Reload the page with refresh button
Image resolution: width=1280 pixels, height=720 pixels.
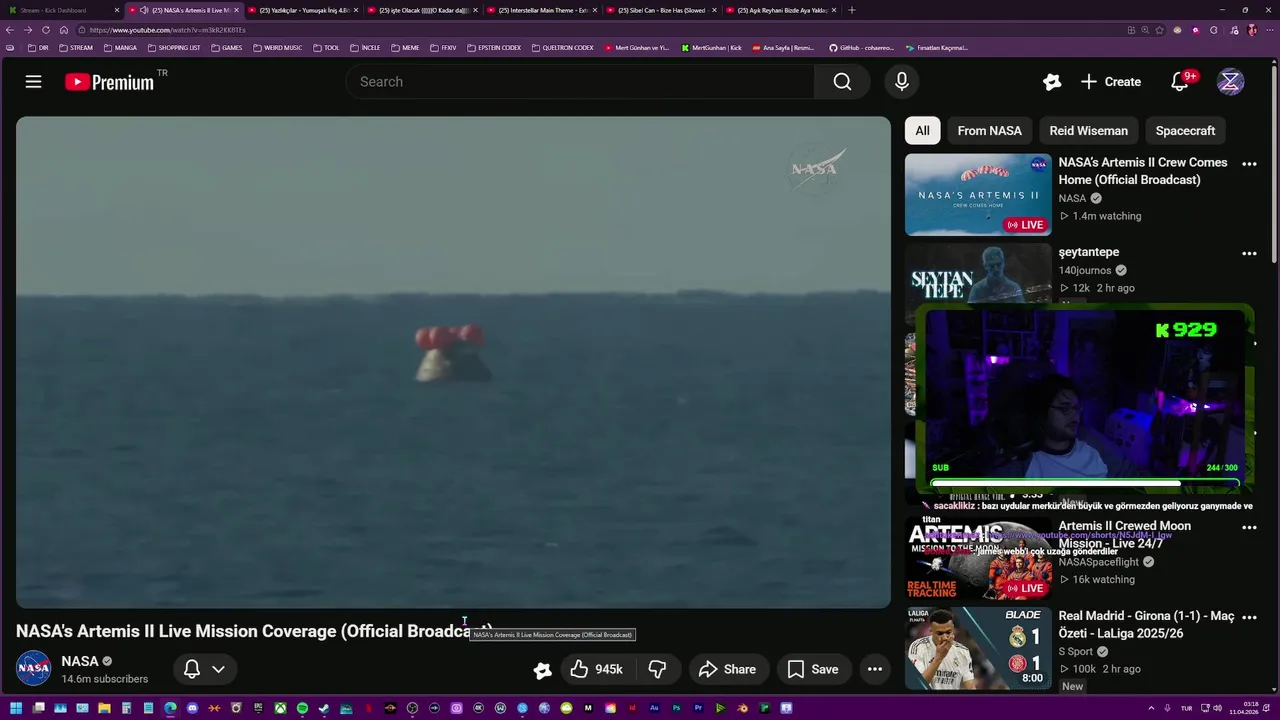click(x=45, y=30)
